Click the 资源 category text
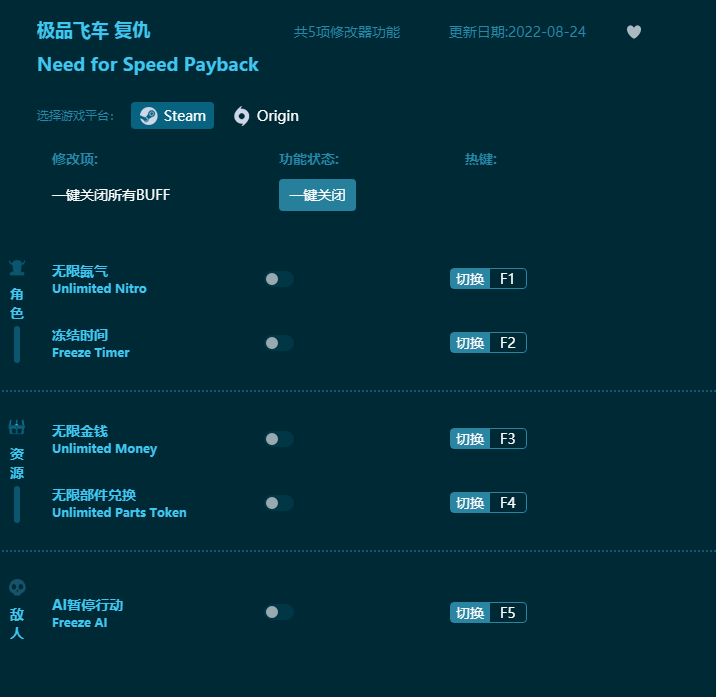 (x=17, y=464)
